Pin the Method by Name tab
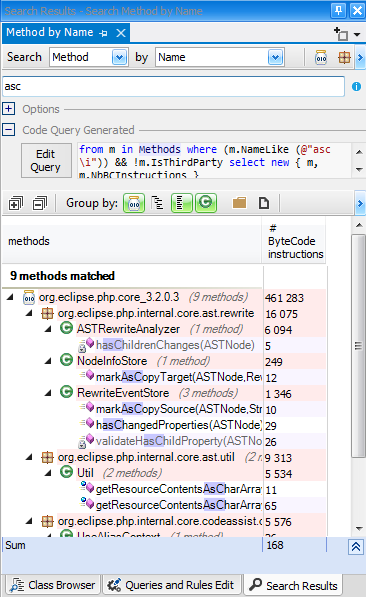The height and width of the screenshot is (597, 366). click(x=103, y=33)
